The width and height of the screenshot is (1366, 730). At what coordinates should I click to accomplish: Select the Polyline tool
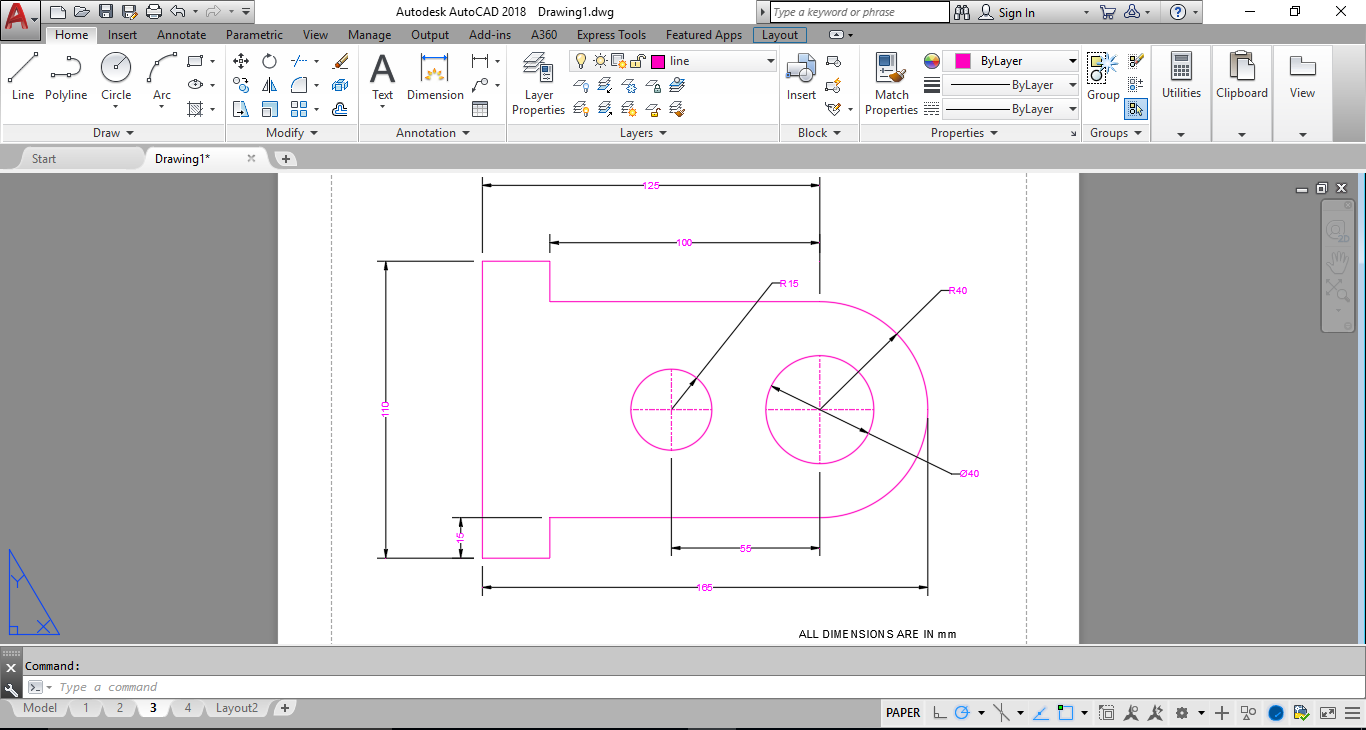pos(66,77)
